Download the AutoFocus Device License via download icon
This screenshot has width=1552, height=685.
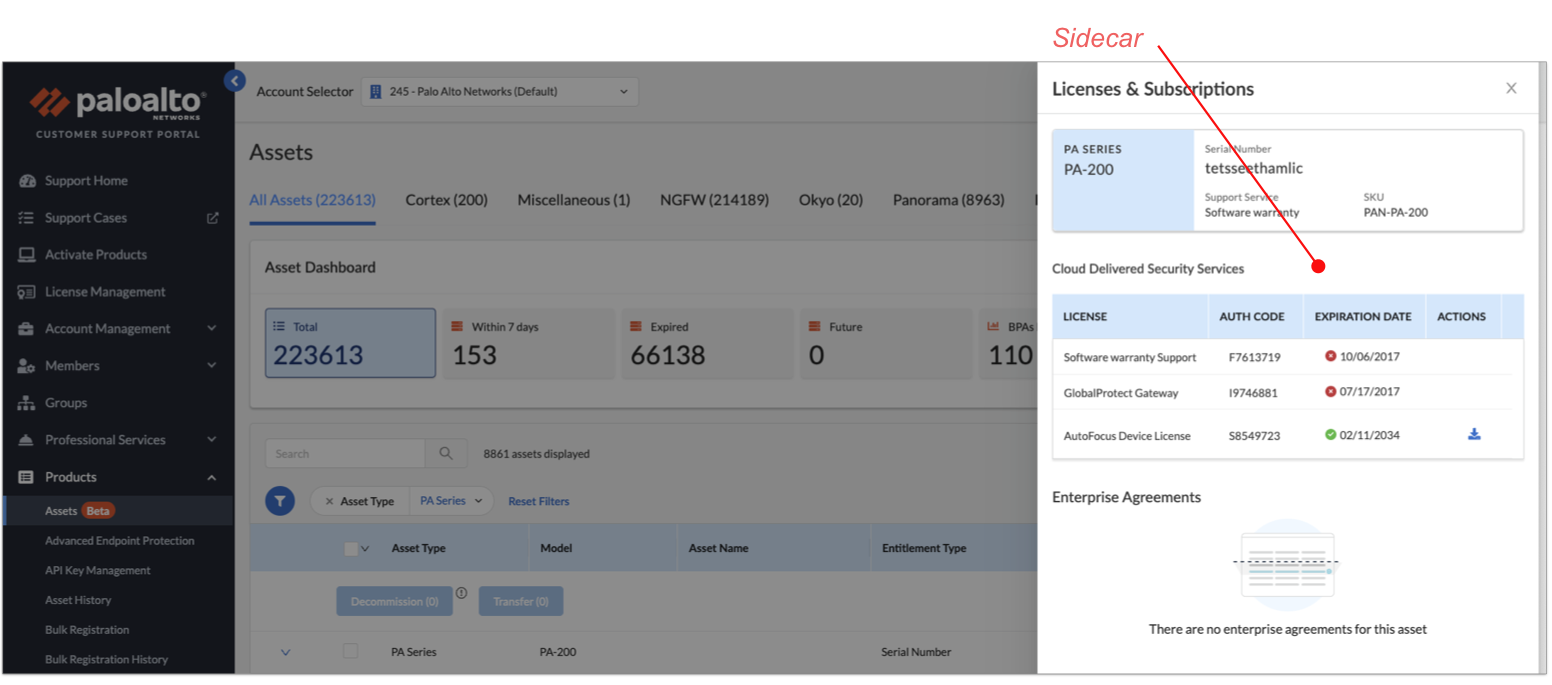(1474, 435)
